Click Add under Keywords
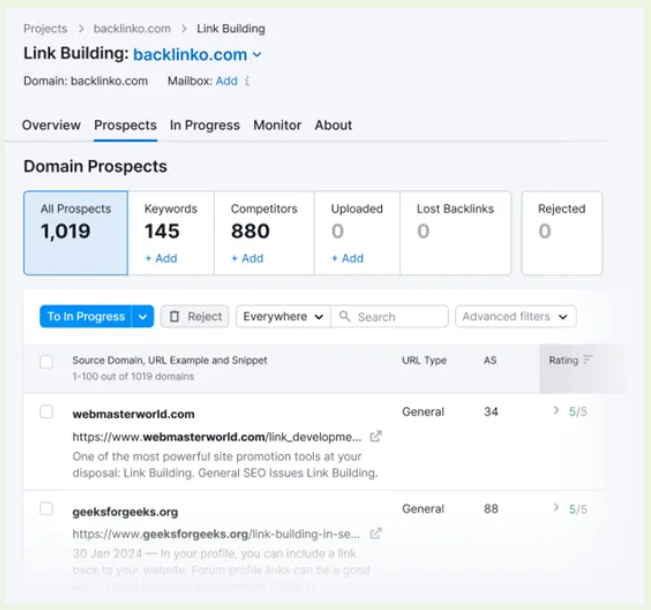 coord(161,258)
